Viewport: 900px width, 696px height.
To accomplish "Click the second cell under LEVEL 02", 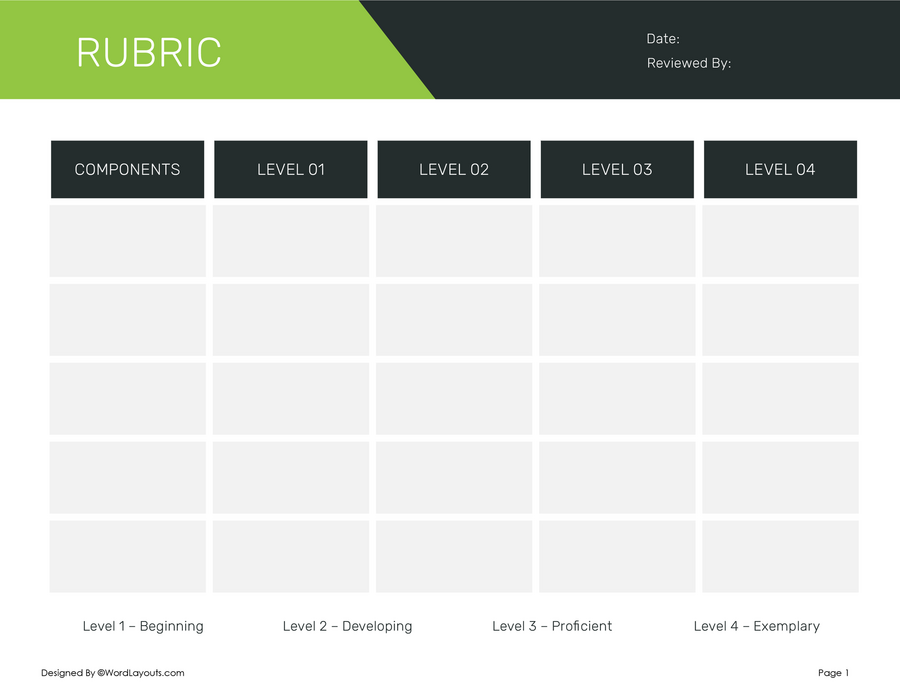I will click(x=454, y=319).
